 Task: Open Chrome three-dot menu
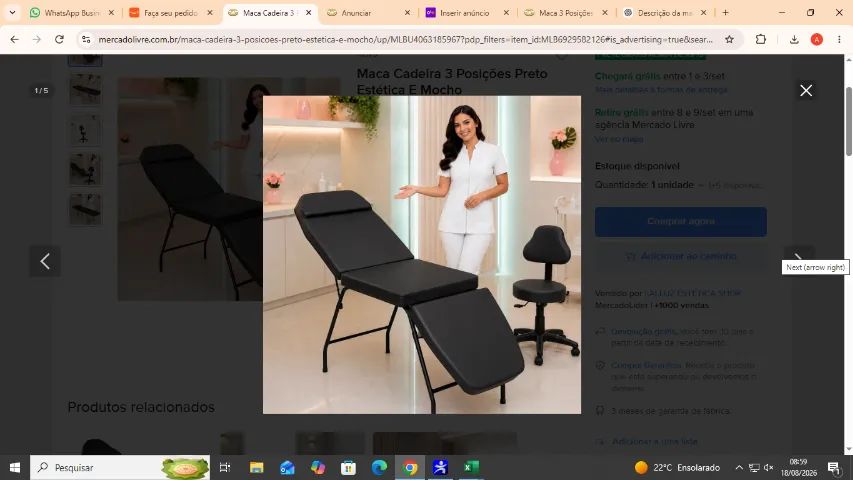click(839, 39)
